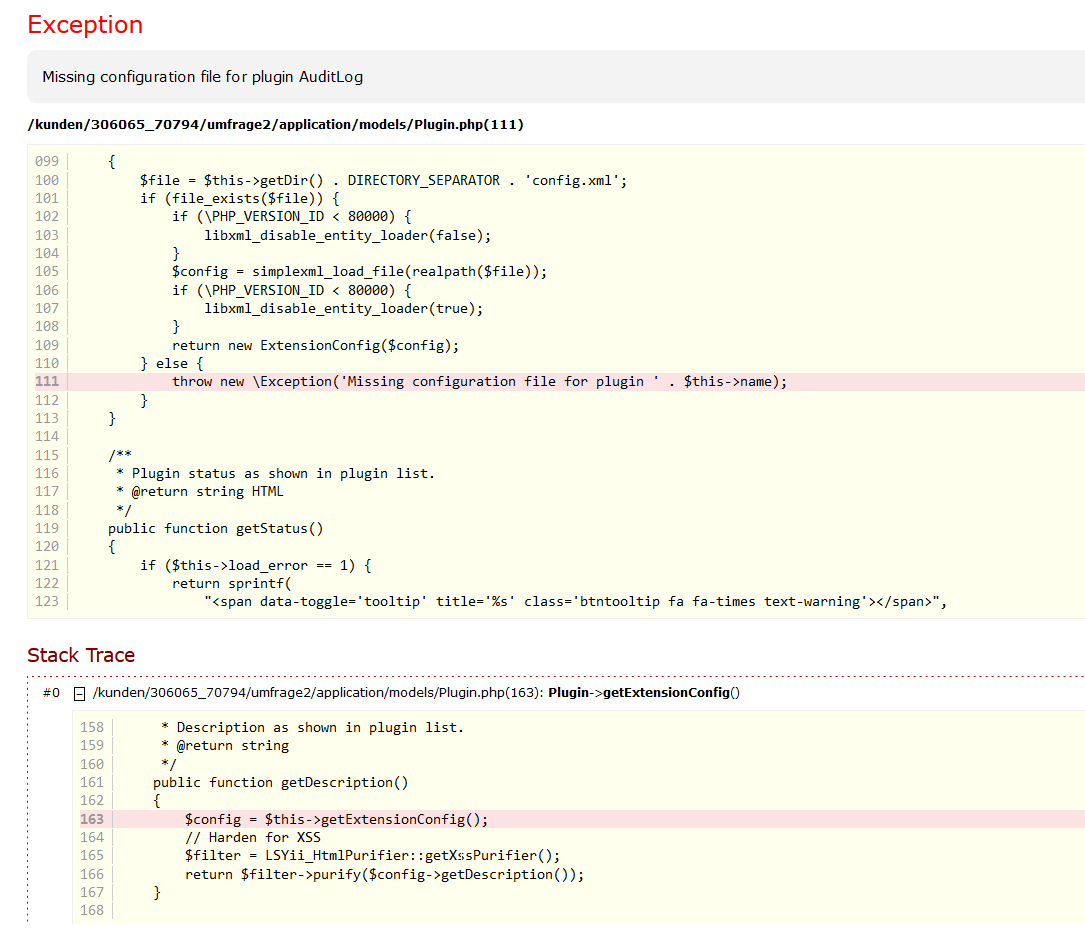
Task: Click the Stack Trace heading
Action: click(x=81, y=655)
